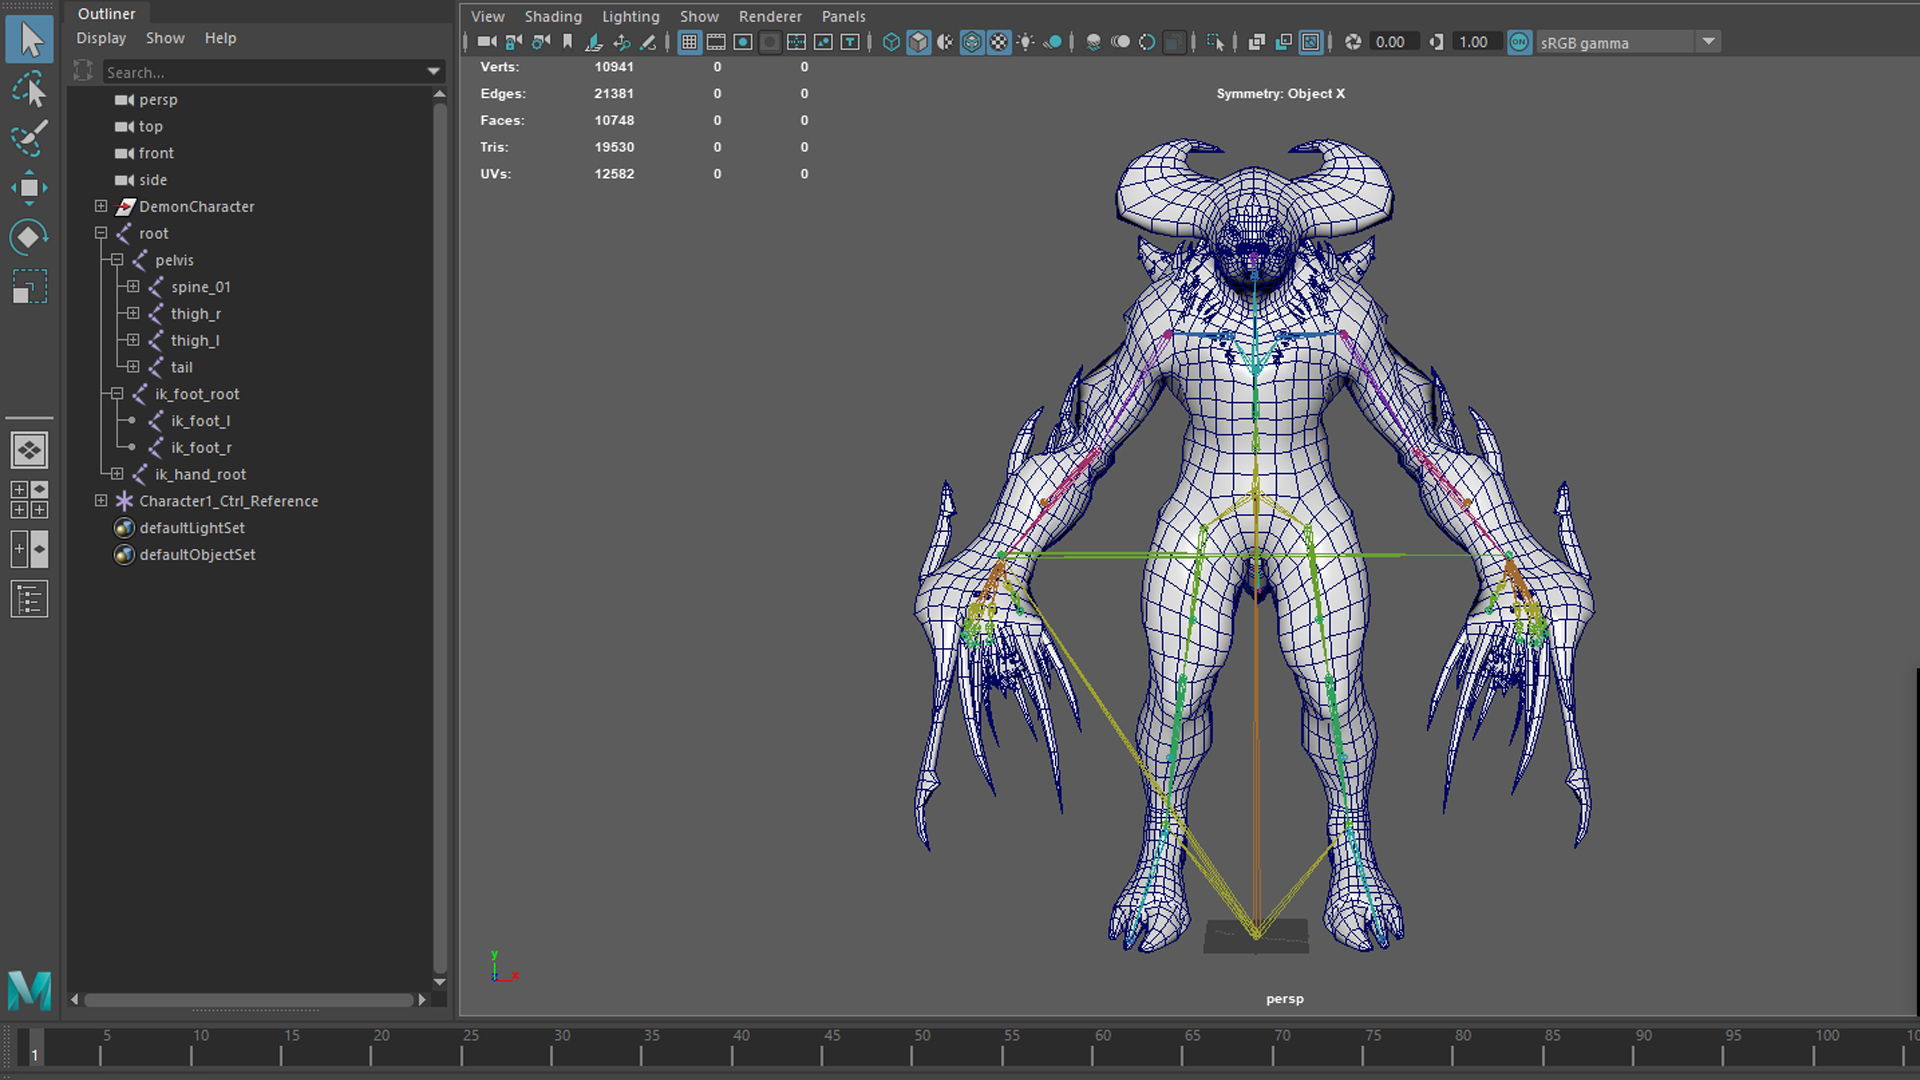Open Camera Attributes icon
The image size is (1920, 1080).
[541, 42]
